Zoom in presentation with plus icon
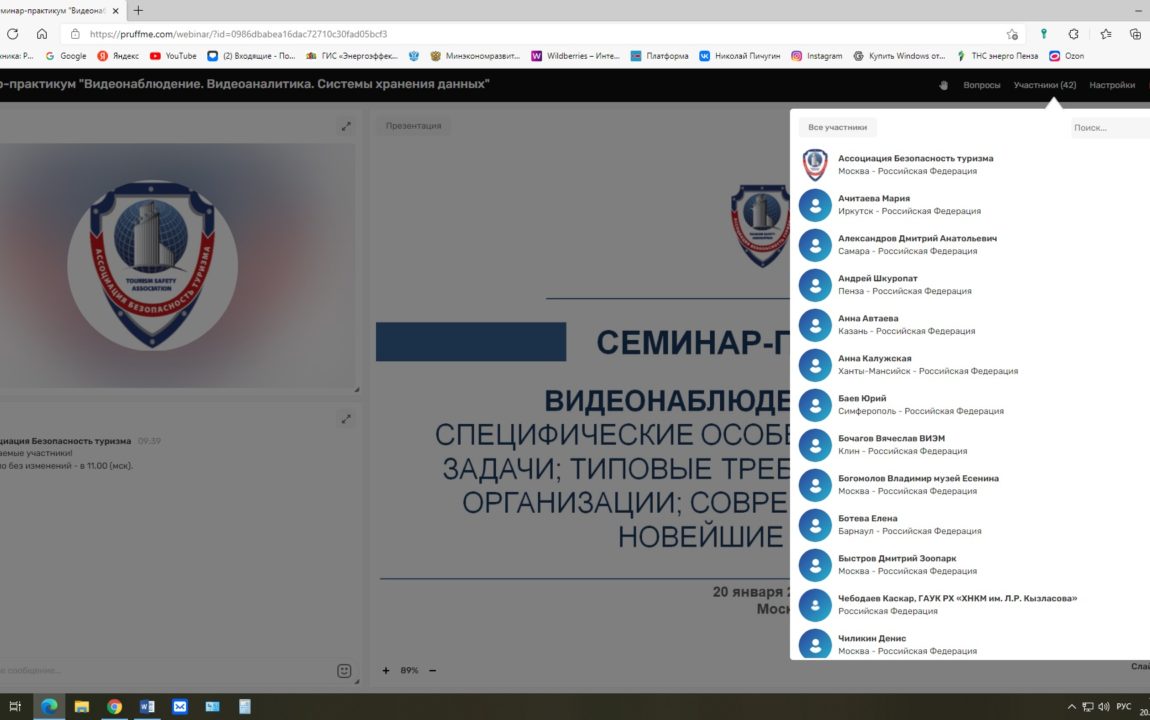 [x=386, y=670]
